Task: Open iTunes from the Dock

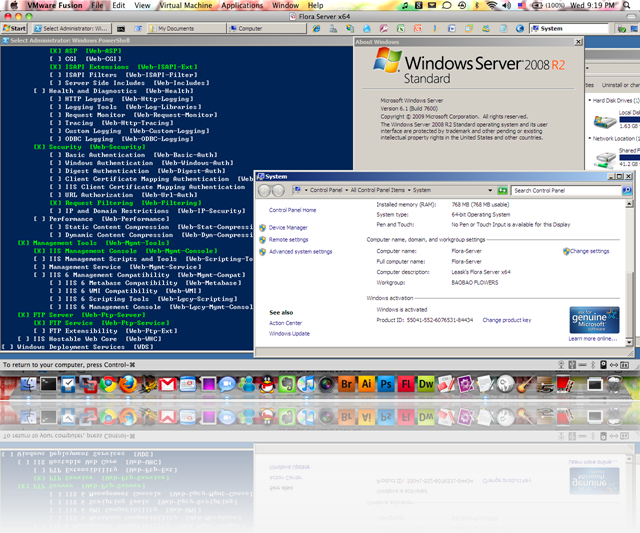Action: (x=307, y=384)
